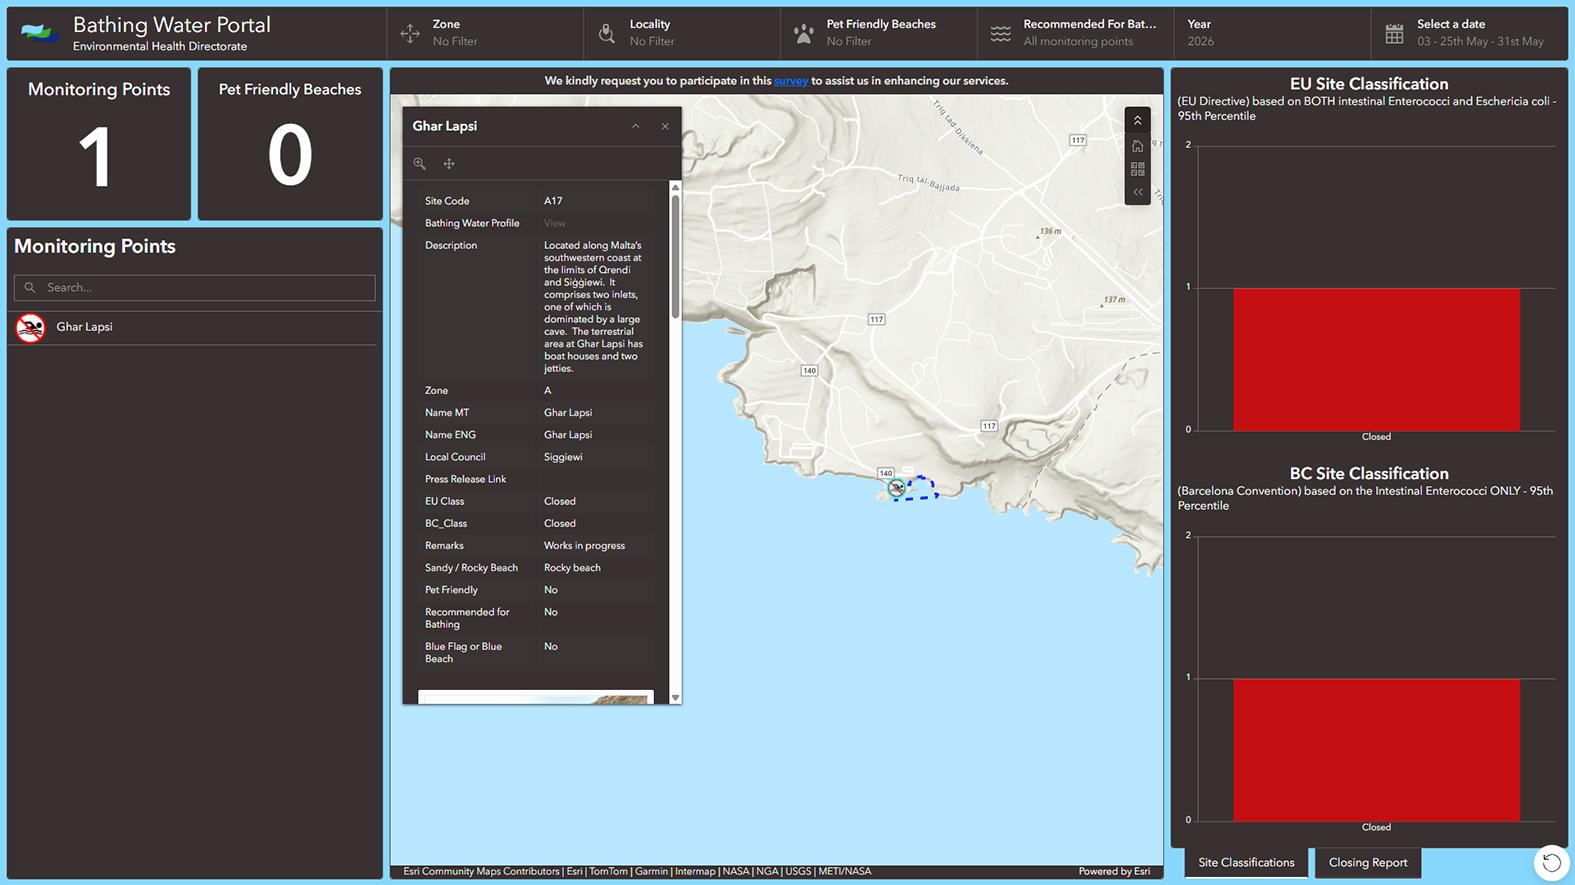Click the Rocky beach value
The image size is (1575, 885).
click(x=572, y=568)
